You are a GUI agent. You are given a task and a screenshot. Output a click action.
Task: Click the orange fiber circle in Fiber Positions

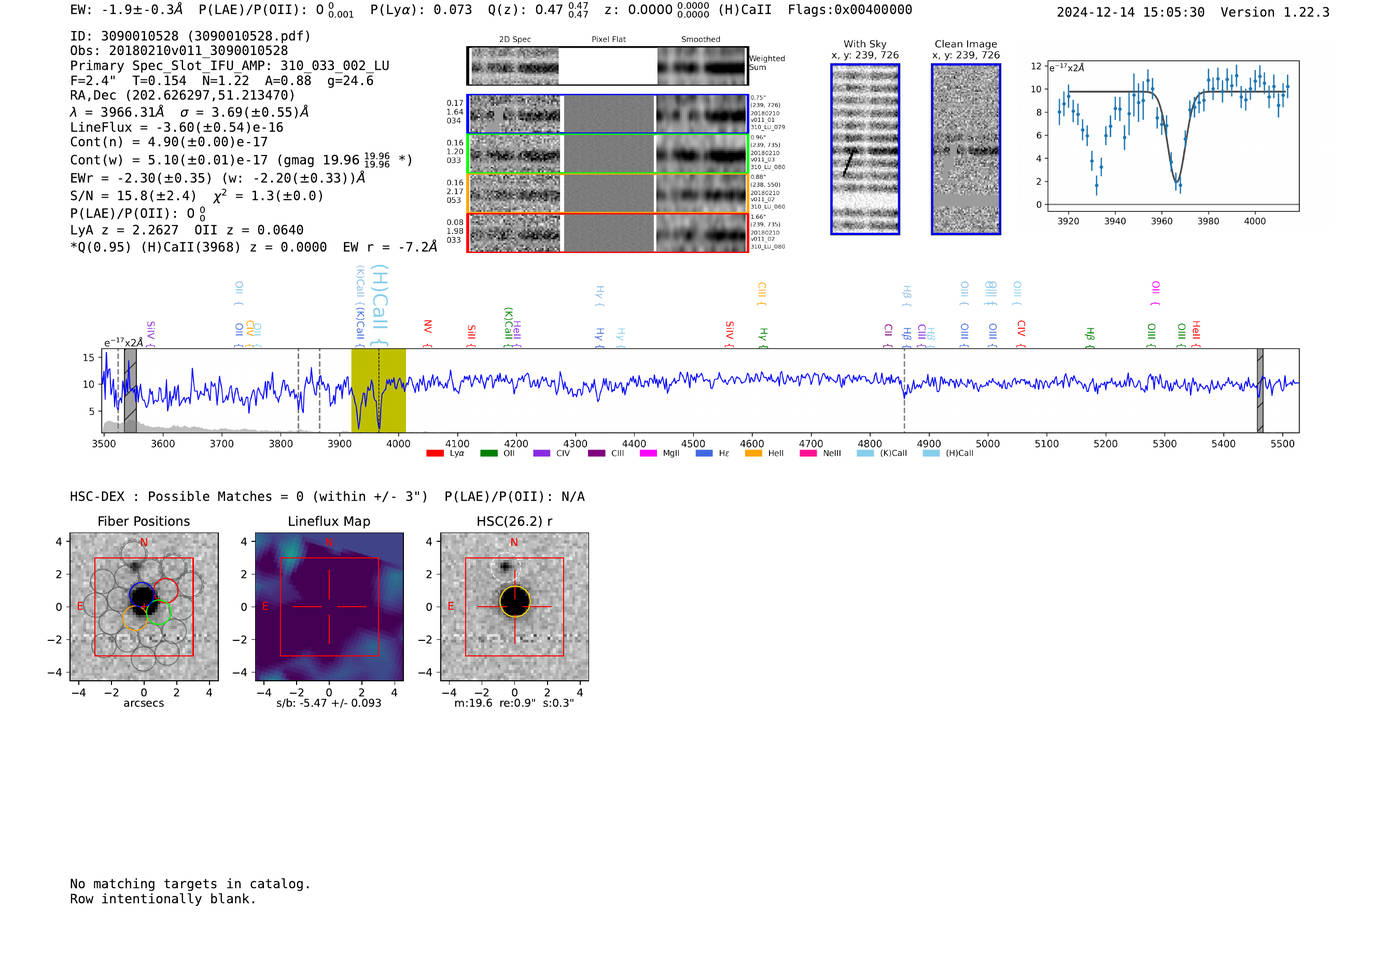135,617
